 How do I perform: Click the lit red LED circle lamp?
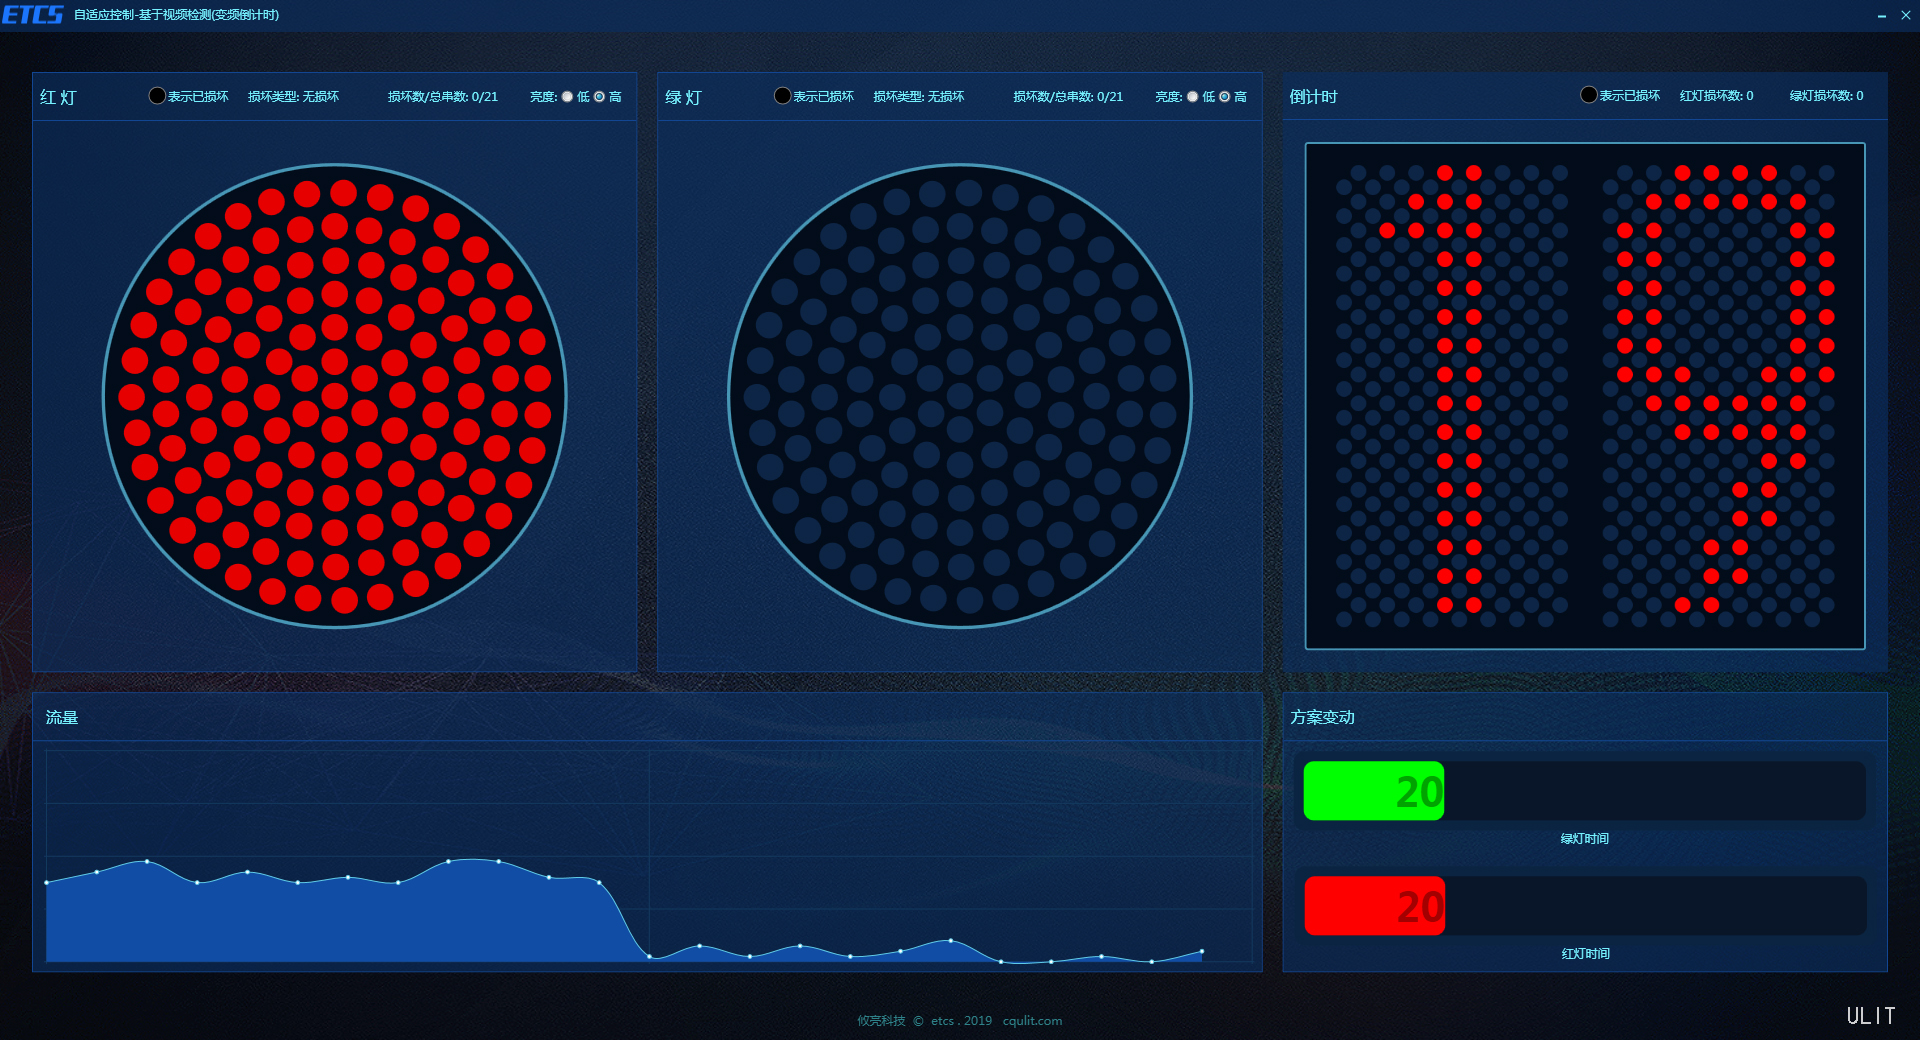(335, 396)
